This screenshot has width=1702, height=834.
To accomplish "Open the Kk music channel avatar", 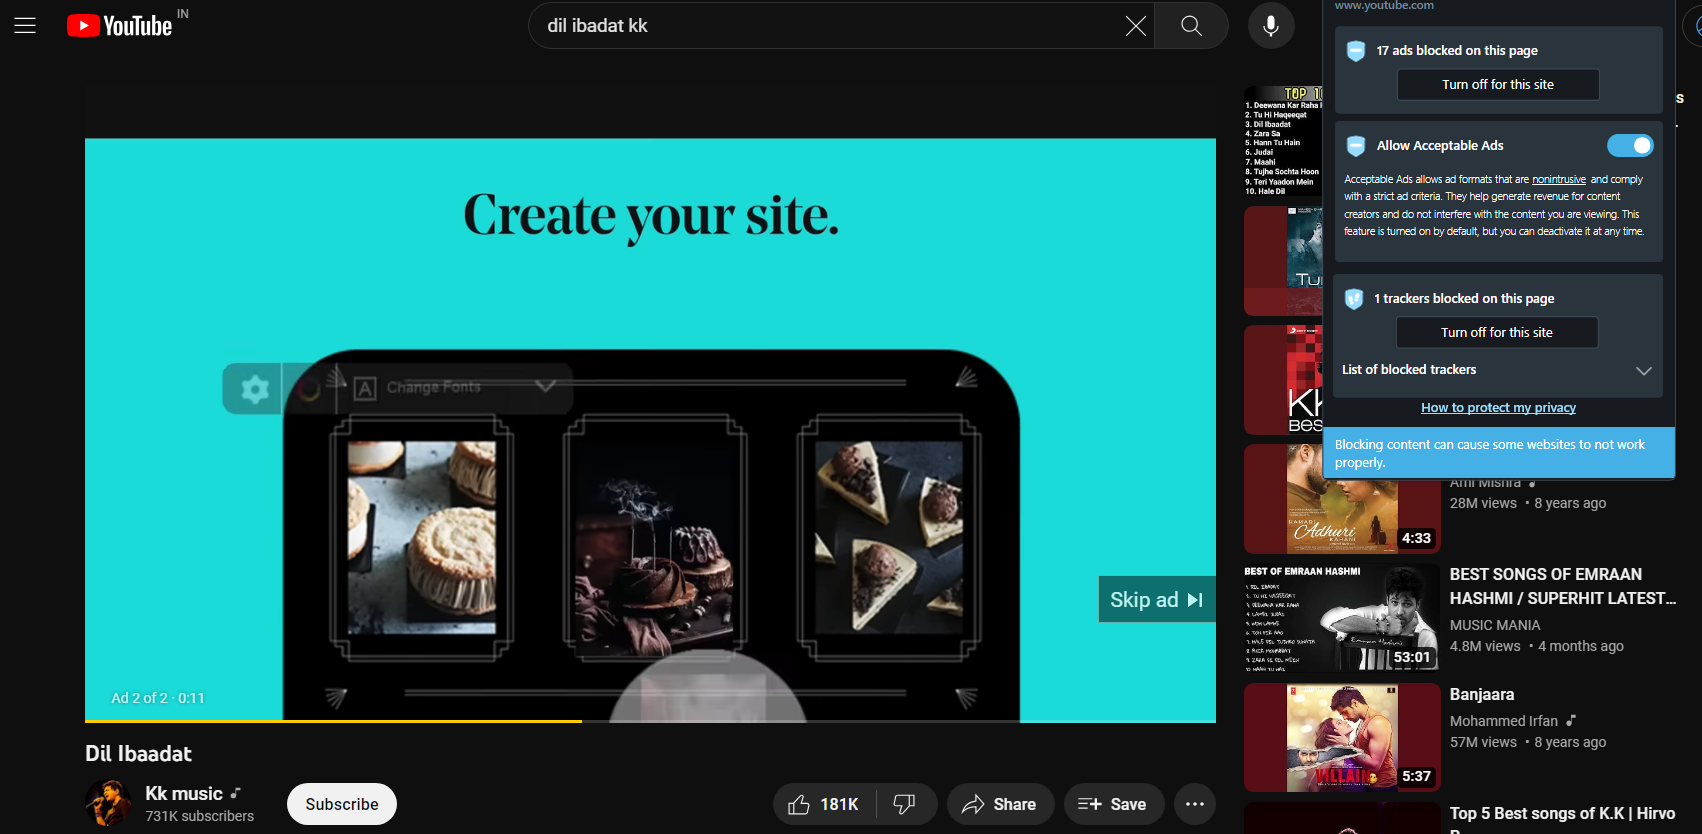I will coord(108,803).
